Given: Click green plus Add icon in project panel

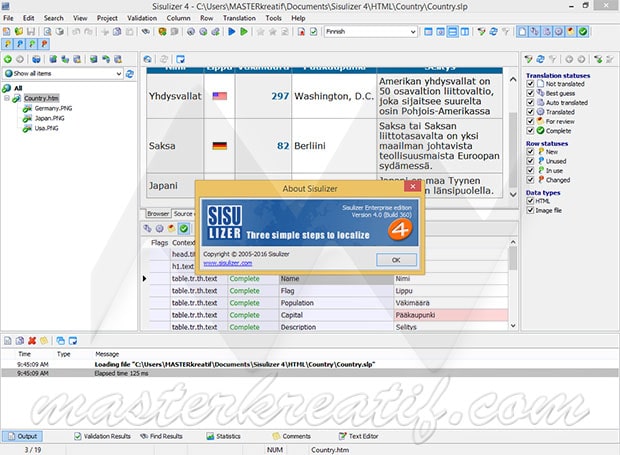Looking at the screenshot, I should (x=8, y=59).
